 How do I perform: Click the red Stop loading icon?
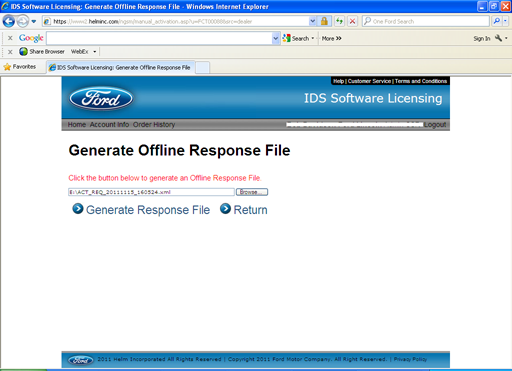pos(352,21)
